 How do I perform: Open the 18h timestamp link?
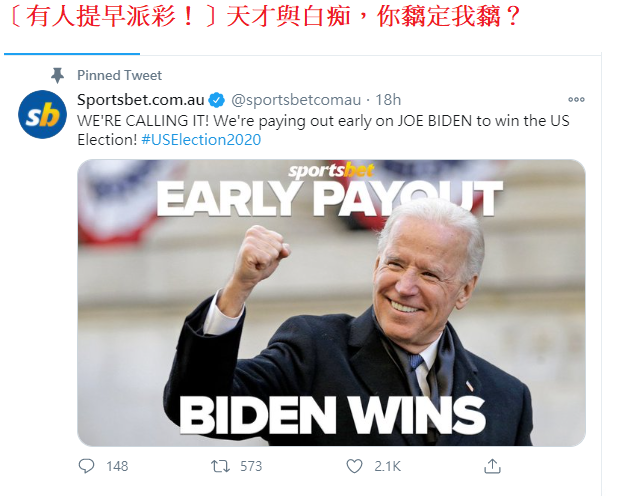(x=388, y=100)
